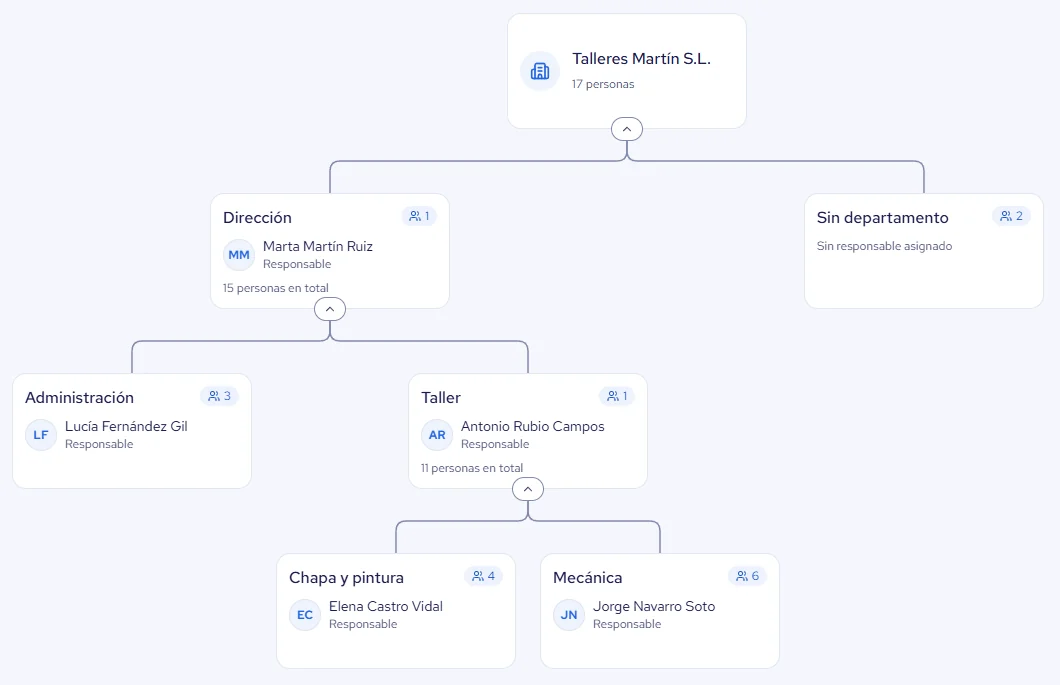
Task: Collapse the Taller department branch
Action: point(528,489)
